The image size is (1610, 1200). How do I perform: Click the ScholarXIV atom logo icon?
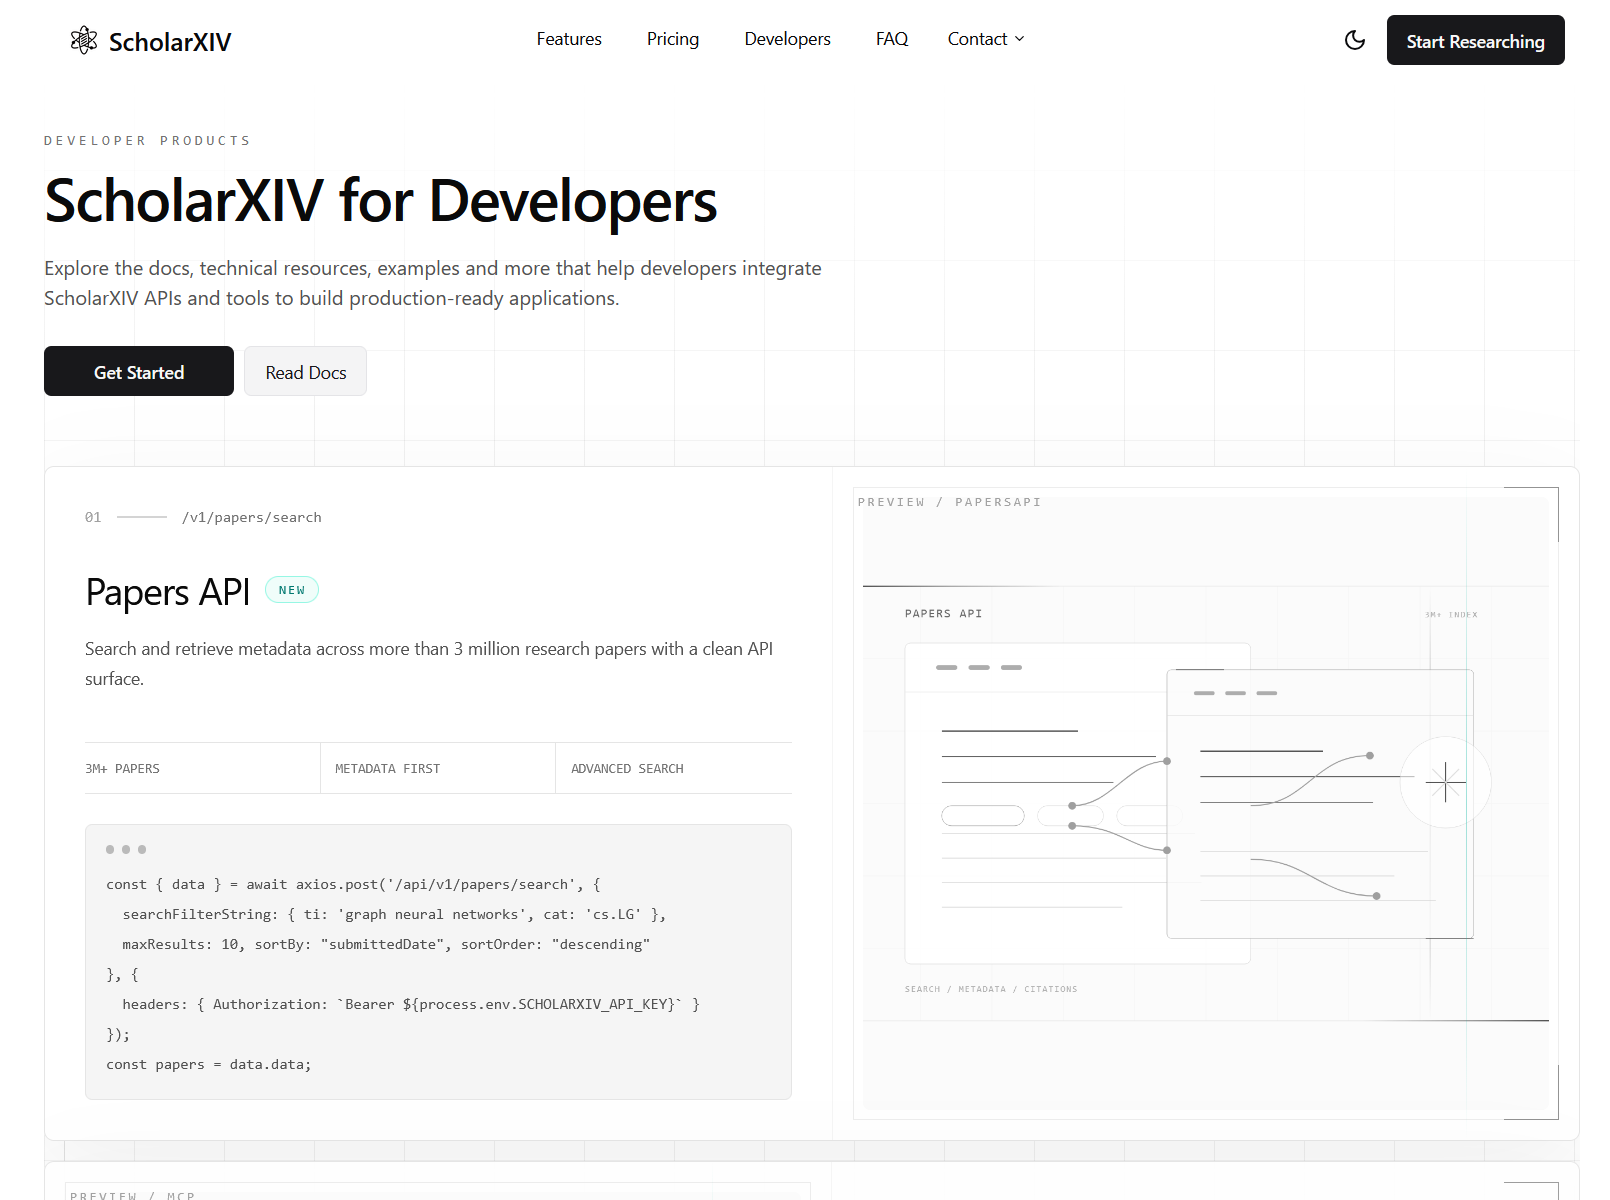(x=84, y=40)
